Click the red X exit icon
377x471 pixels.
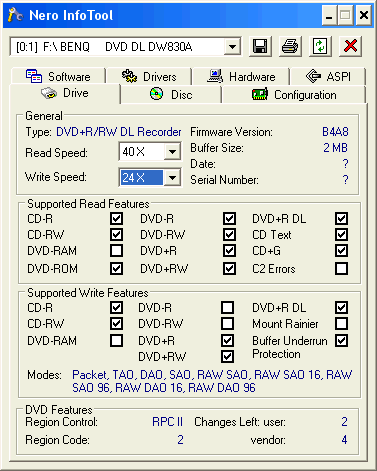click(350, 46)
